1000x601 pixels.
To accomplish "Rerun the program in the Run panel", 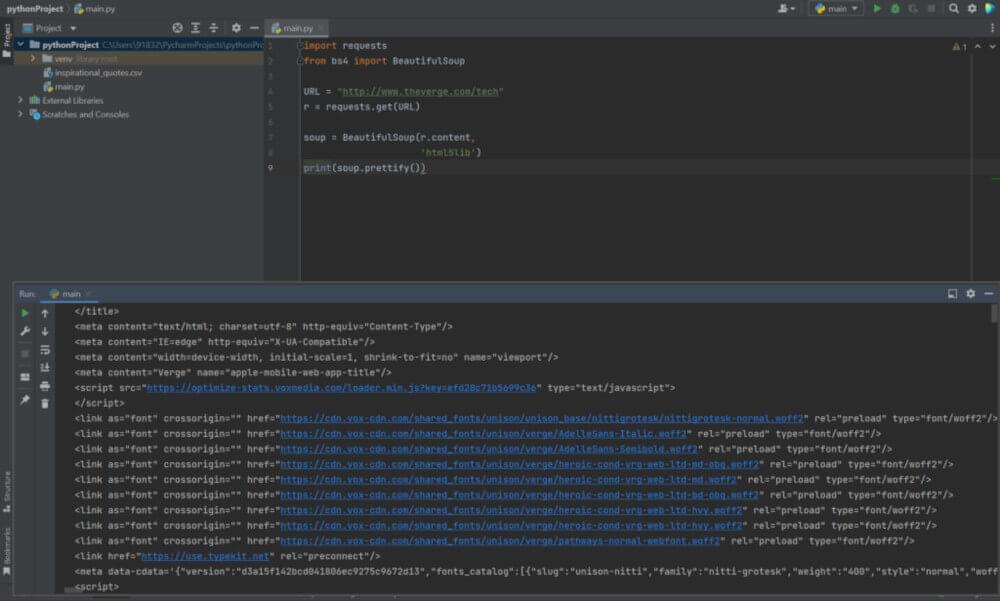I will click(24, 313).
